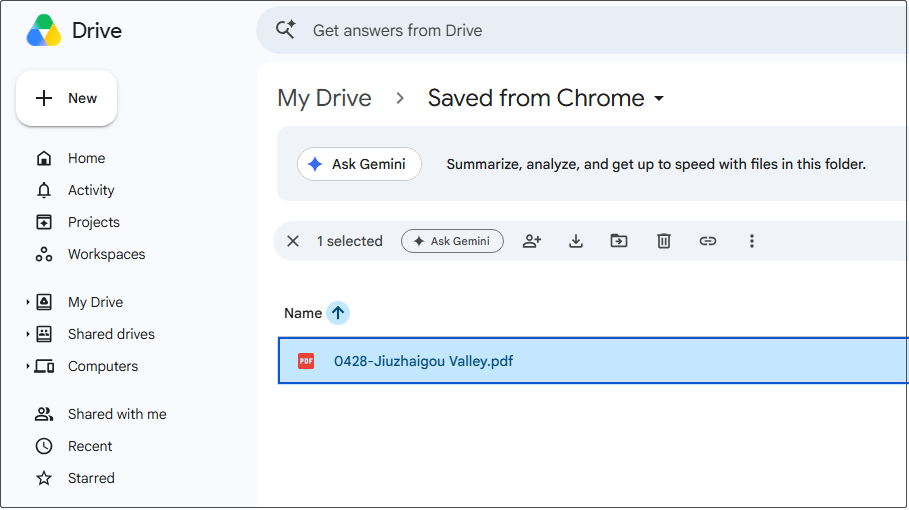This screenshot has height=510, width=909.
Task: Open Shared with me
Action: coord(117,414)
